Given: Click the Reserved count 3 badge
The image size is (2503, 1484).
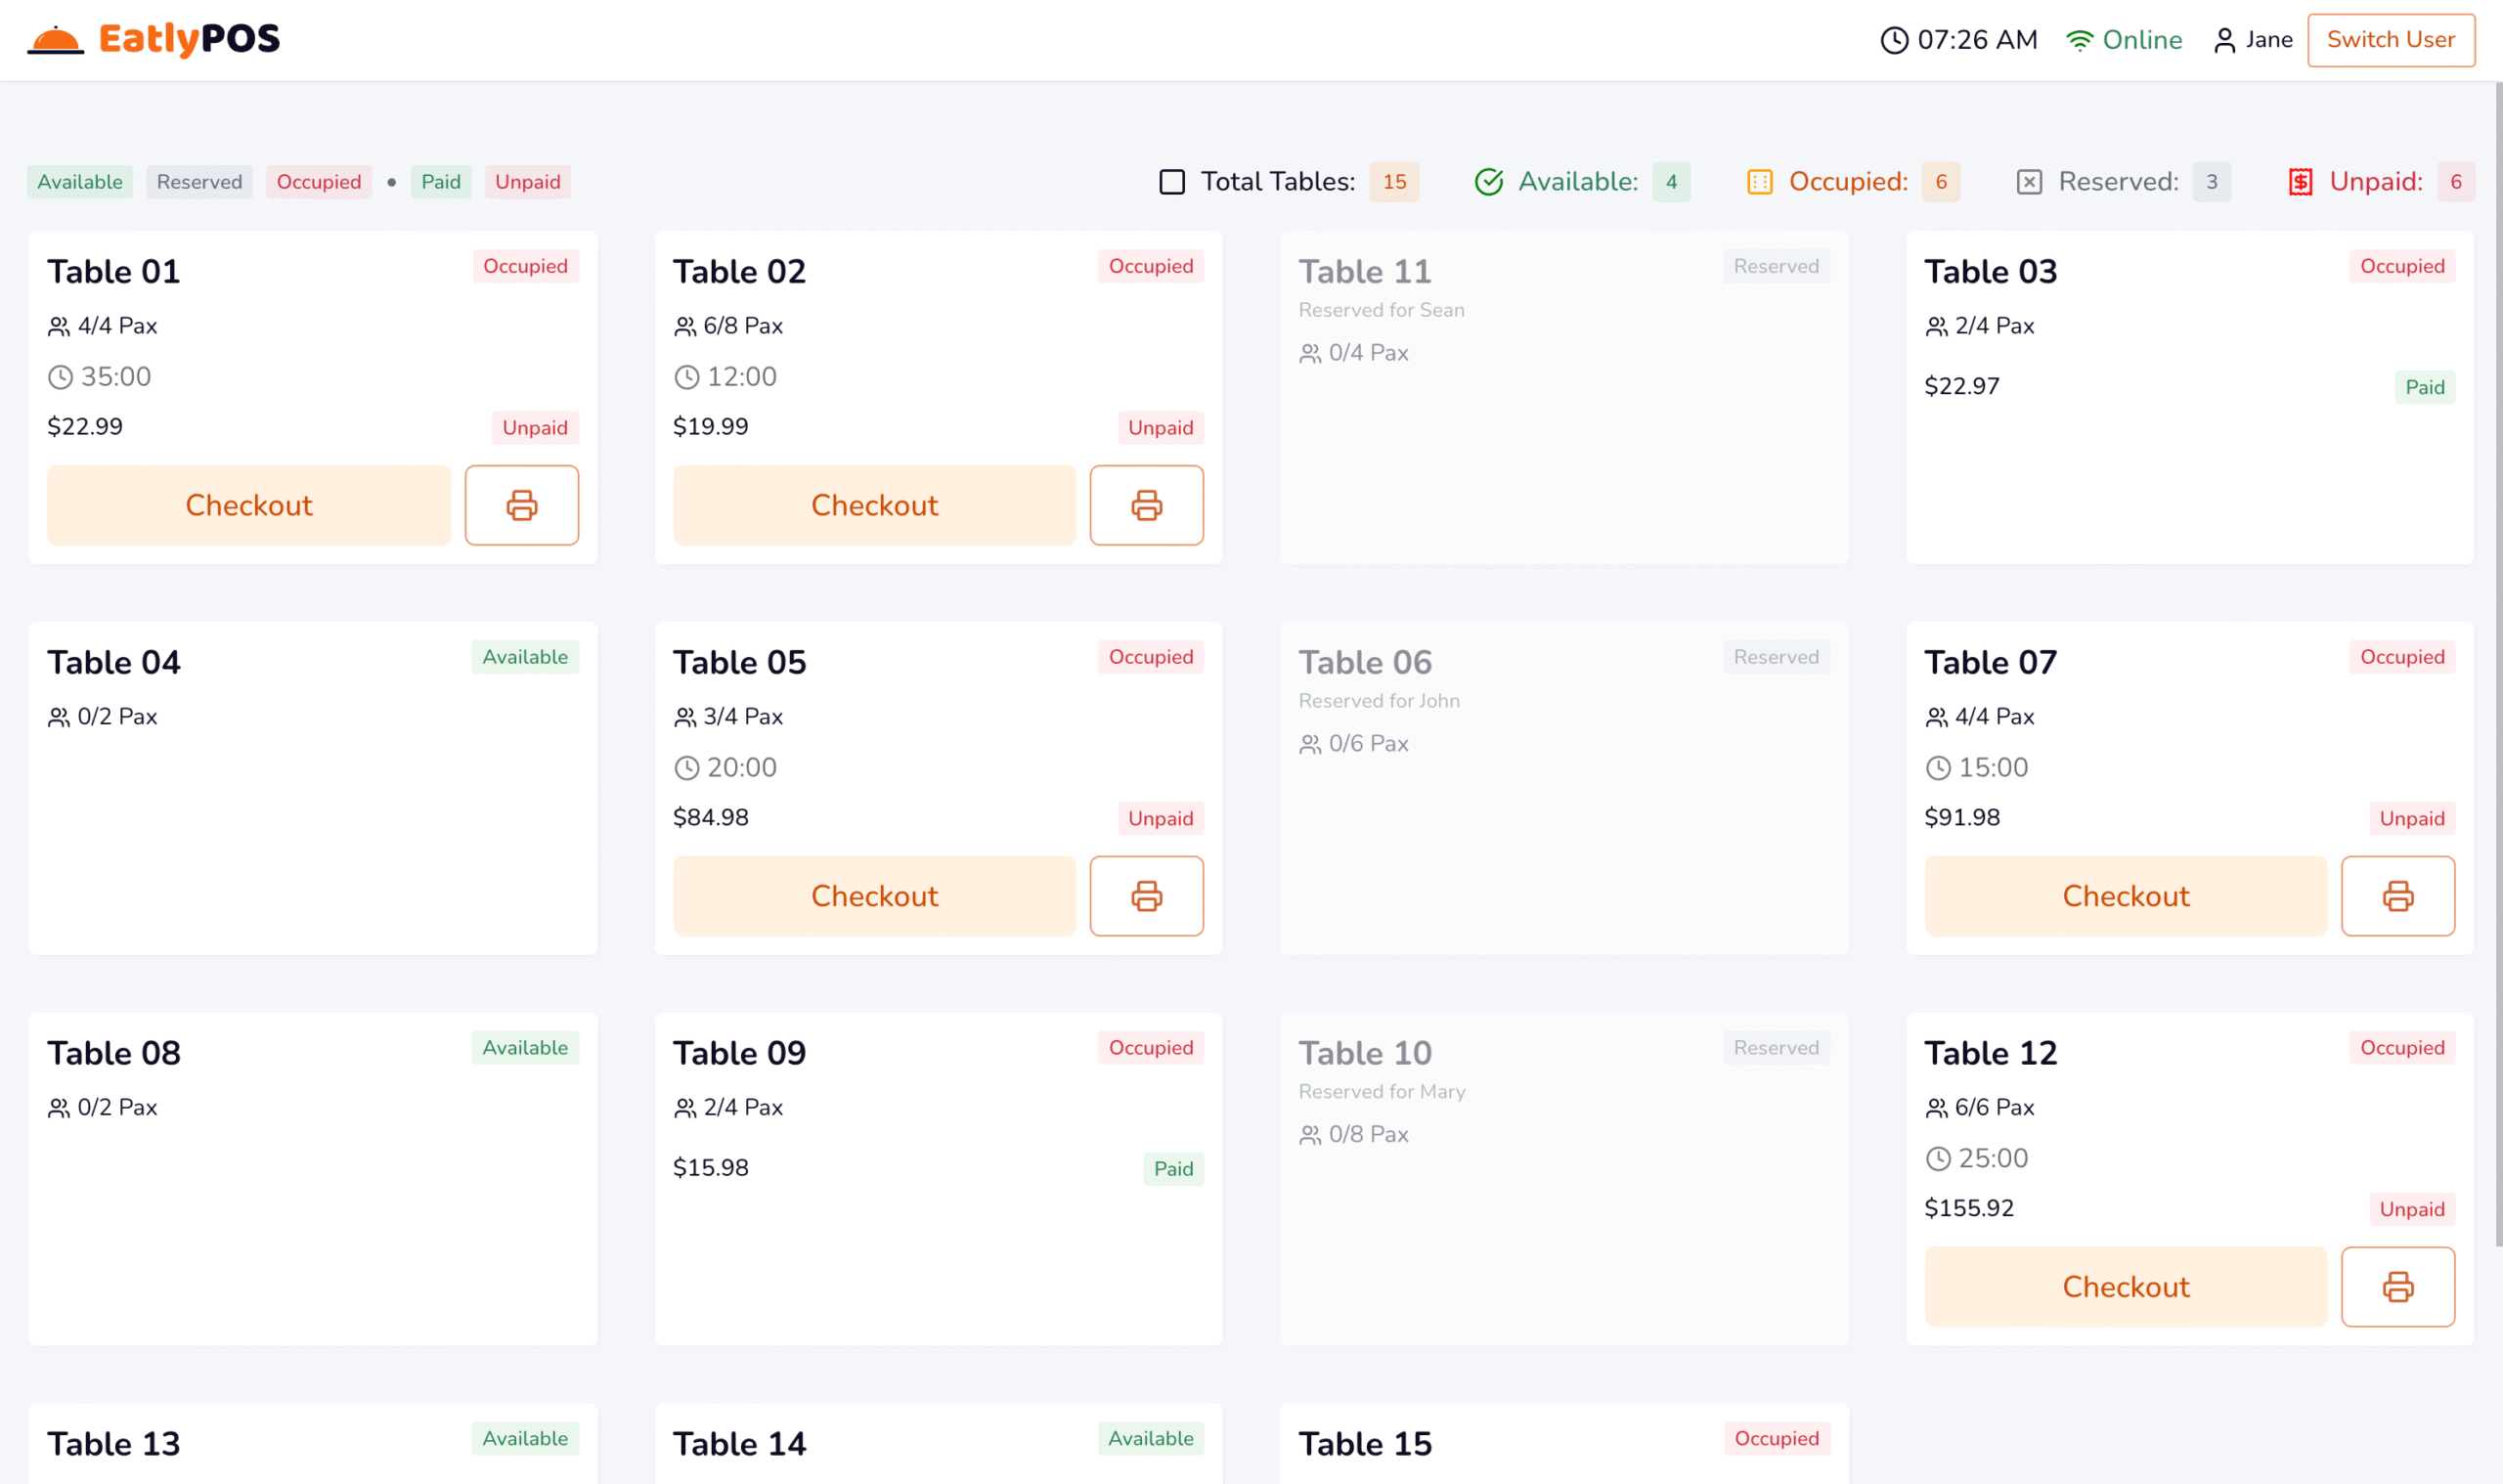Looking at the screenshot, I should 2212,182.
